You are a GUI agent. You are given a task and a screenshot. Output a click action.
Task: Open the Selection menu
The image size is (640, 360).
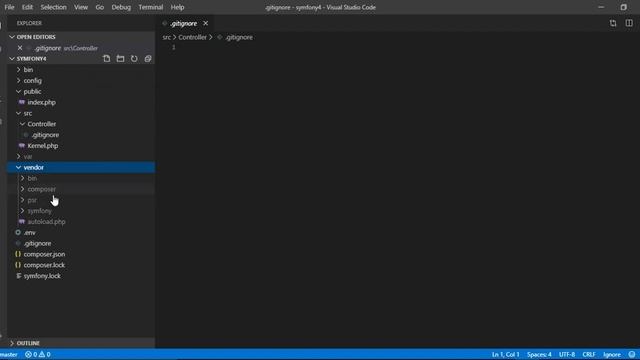tap(53, 7)
